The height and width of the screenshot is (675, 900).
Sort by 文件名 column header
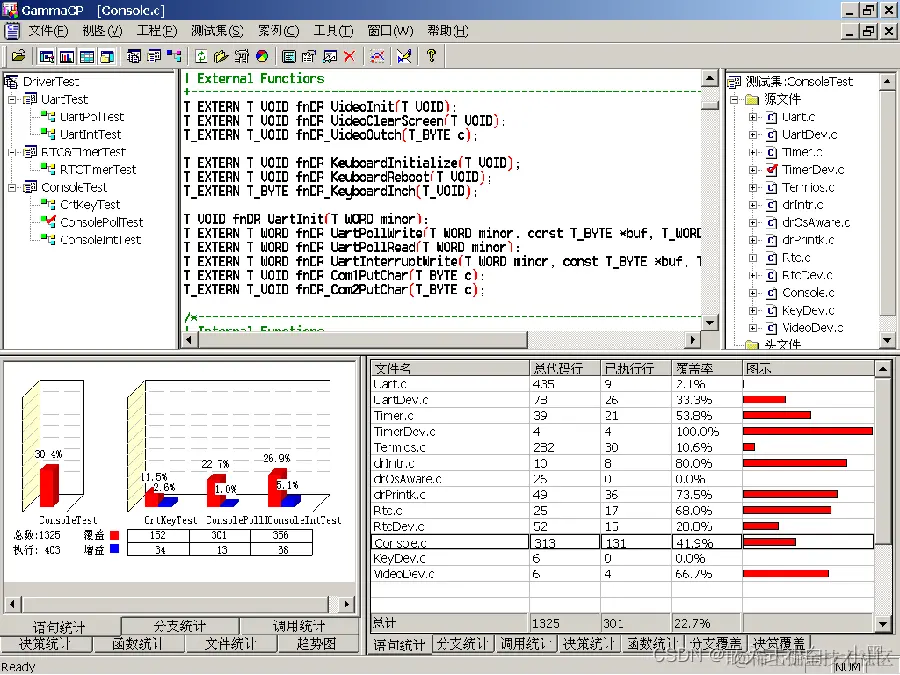449,368
